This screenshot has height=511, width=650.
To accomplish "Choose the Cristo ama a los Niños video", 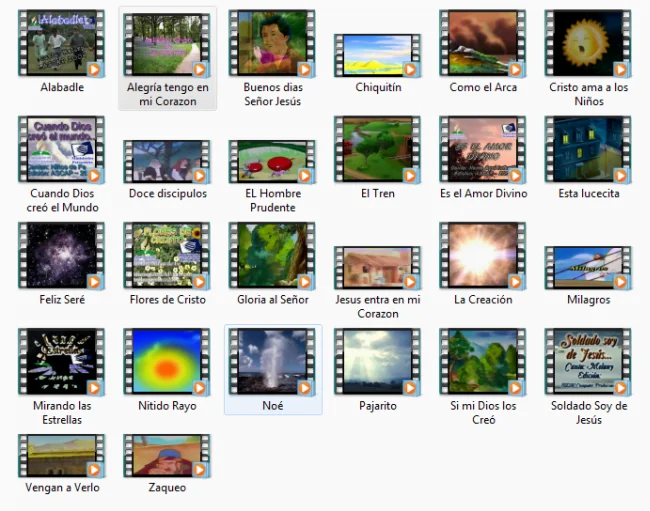I will (x=588, y=44).
